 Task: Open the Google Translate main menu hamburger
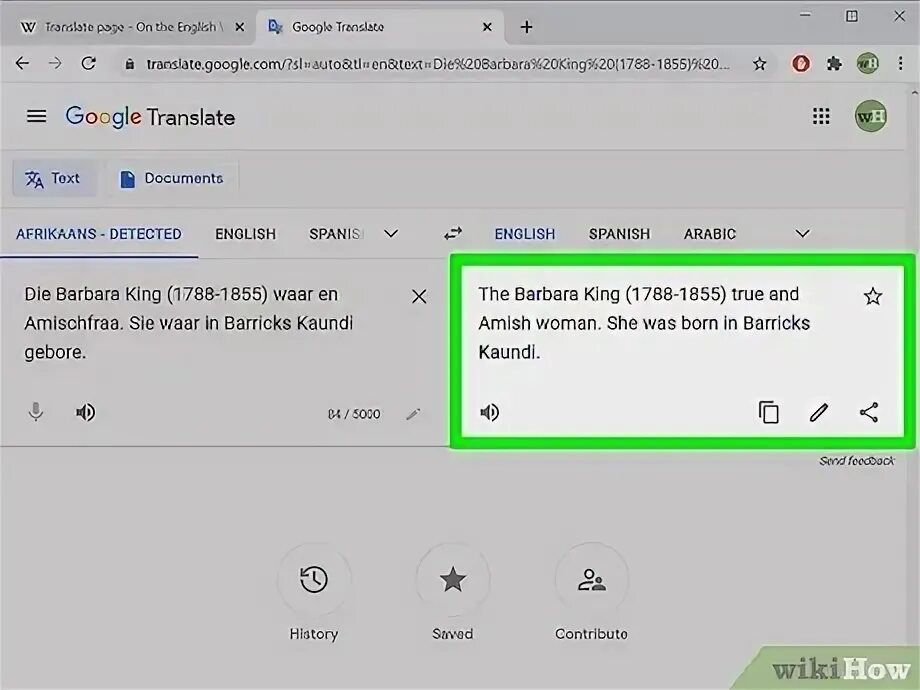click(36, 116)
